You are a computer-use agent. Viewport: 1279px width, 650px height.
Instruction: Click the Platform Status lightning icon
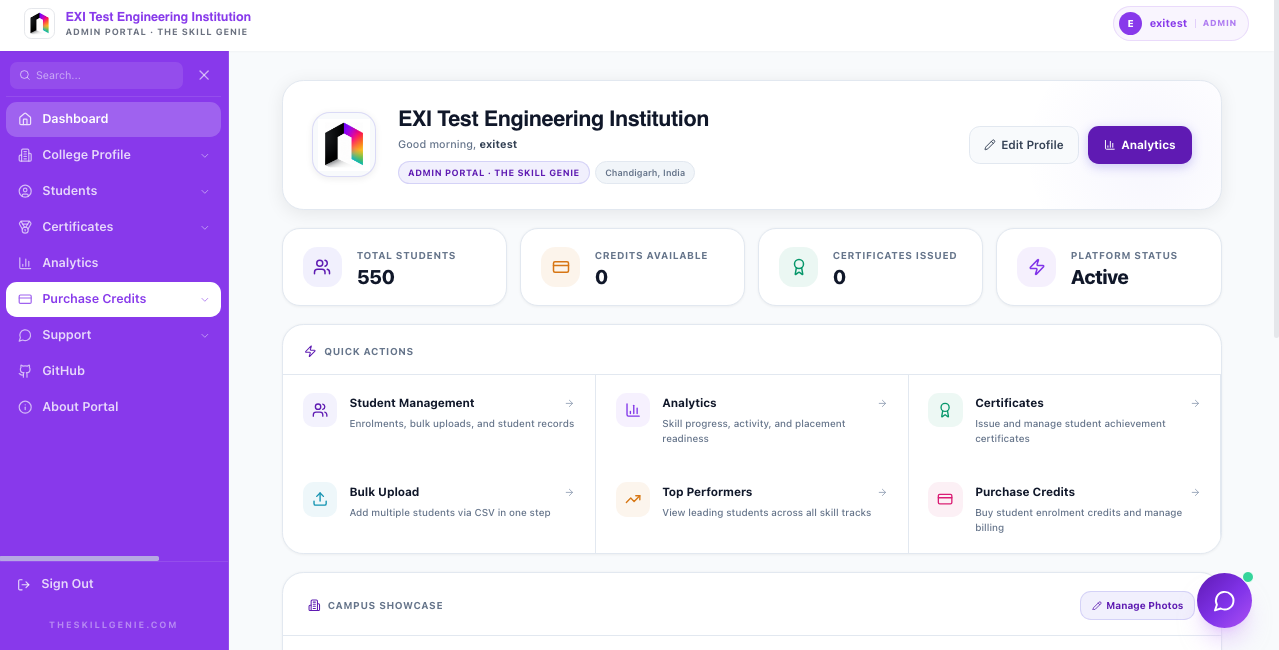coord(1036,267)
